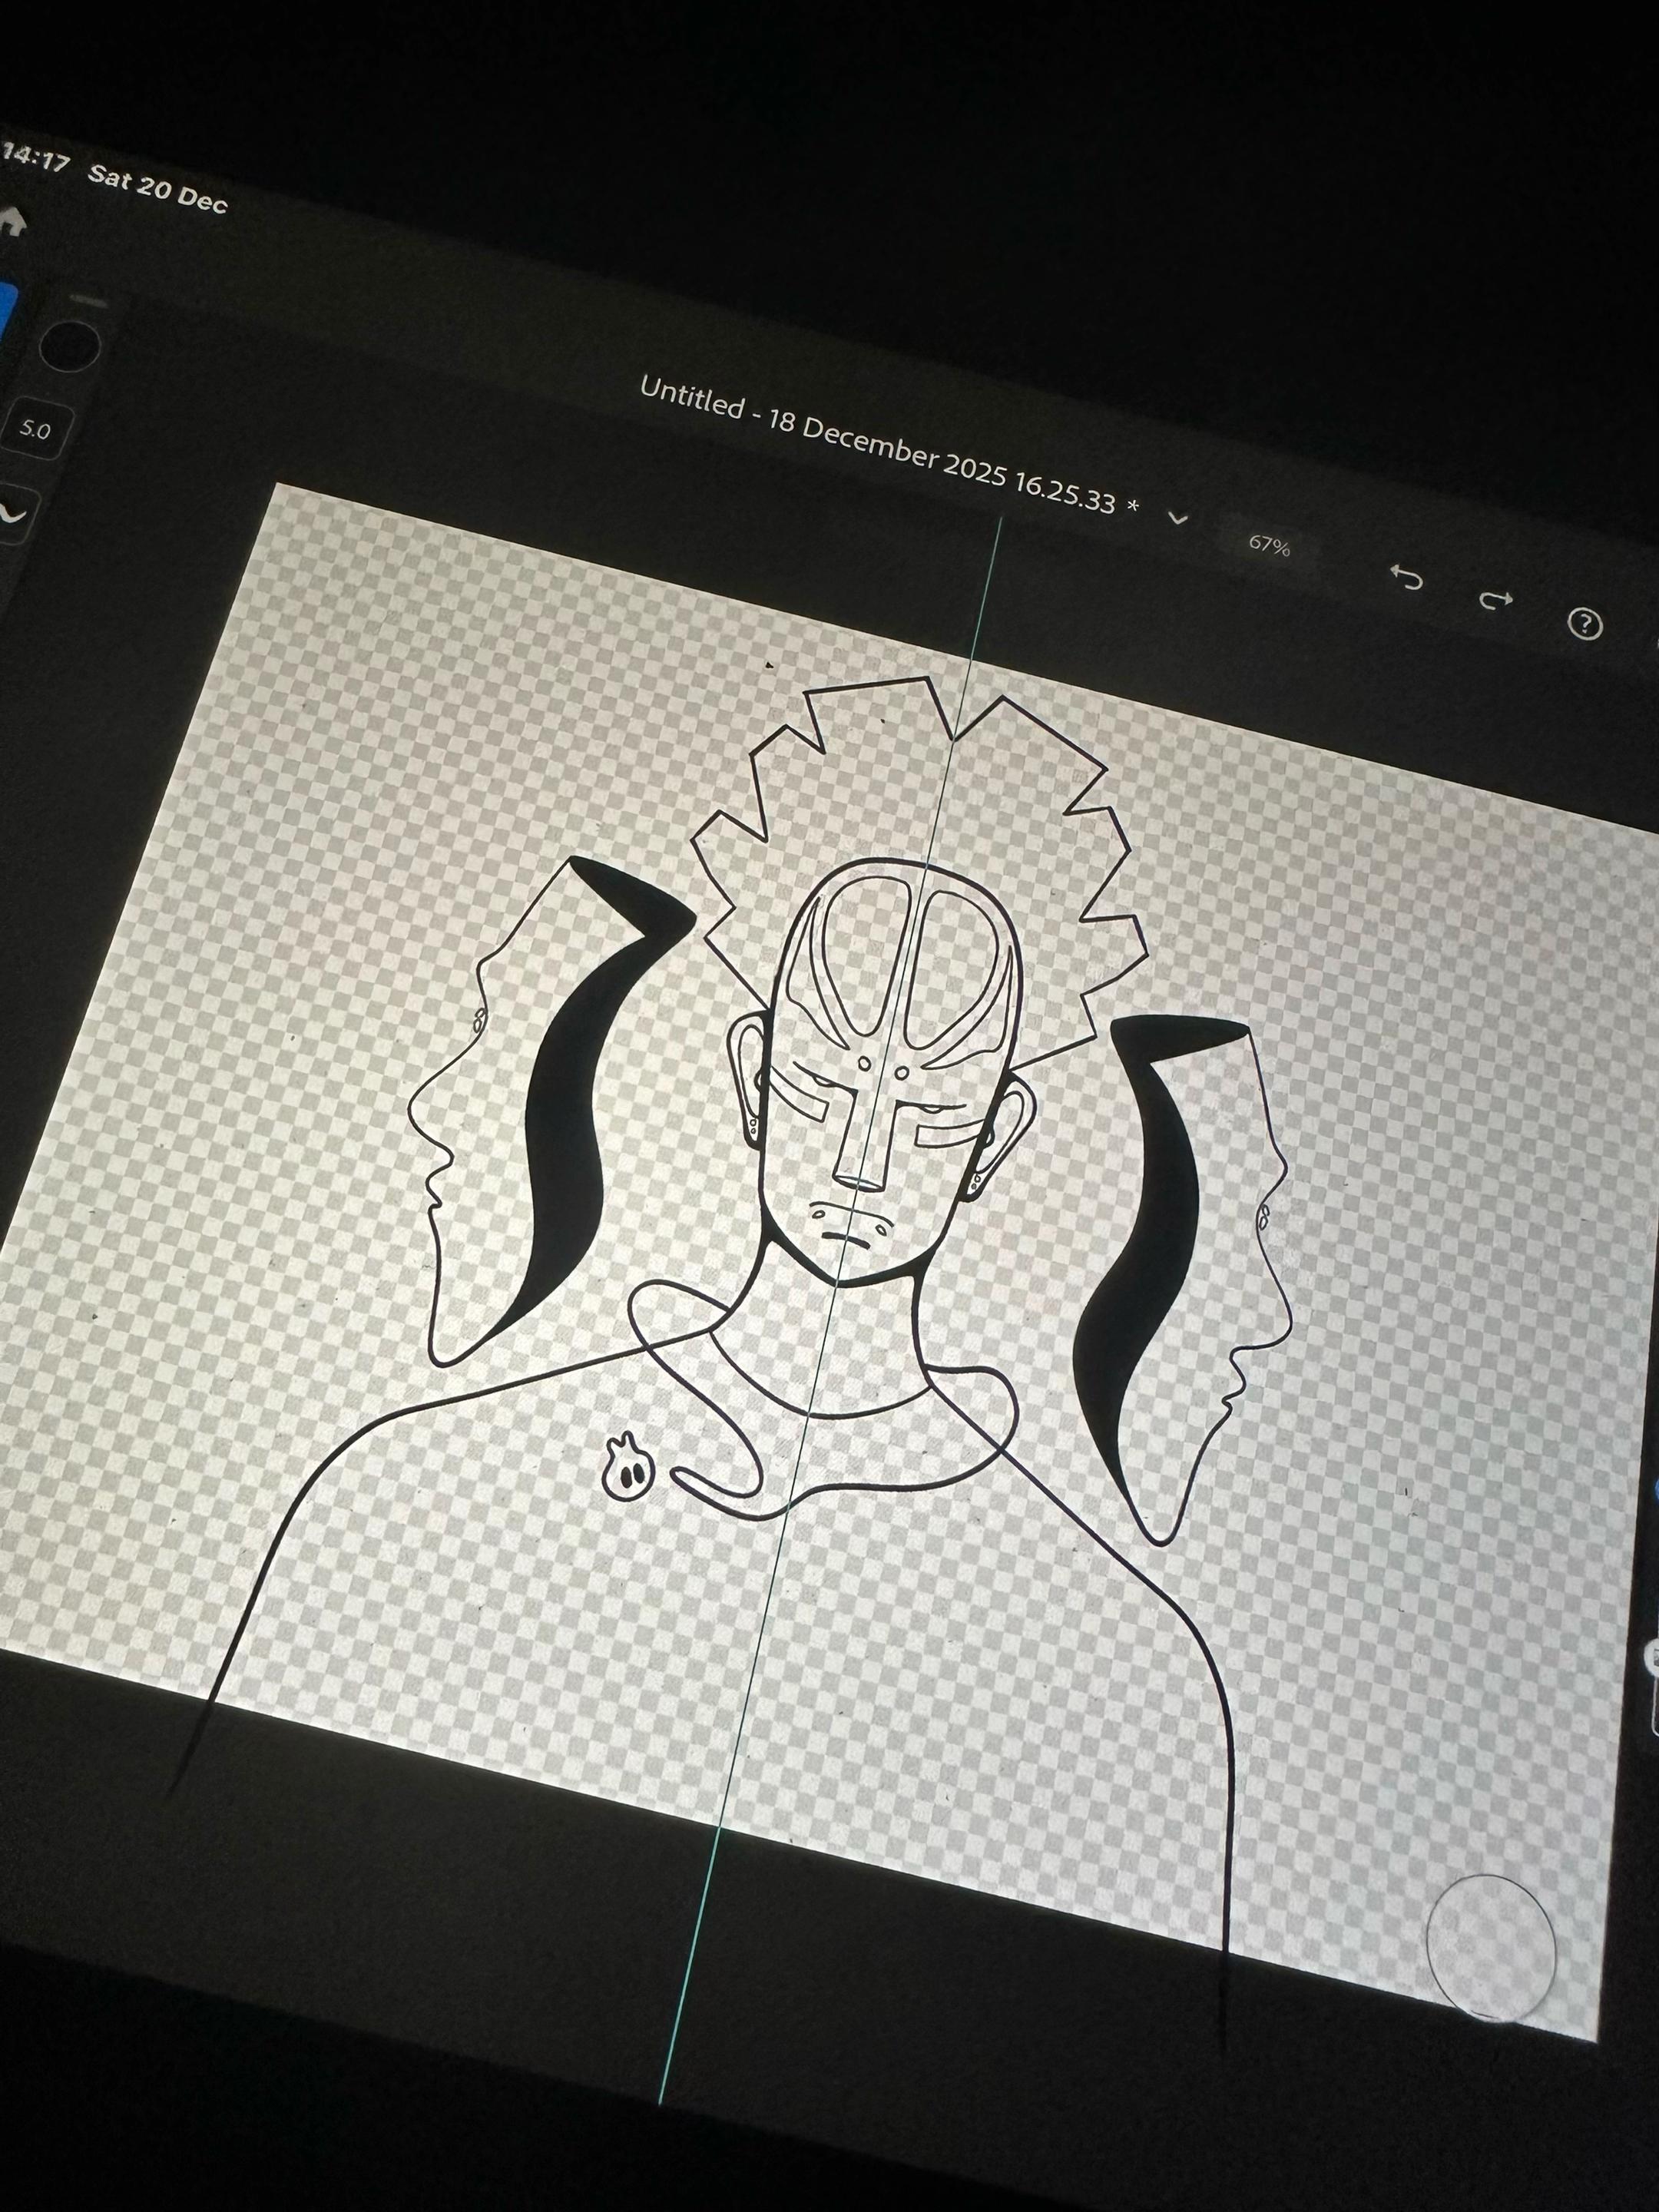Open the Help question mark icon
The height and width of the screenshot is (2212, 1659).
tap(1584, 625)
